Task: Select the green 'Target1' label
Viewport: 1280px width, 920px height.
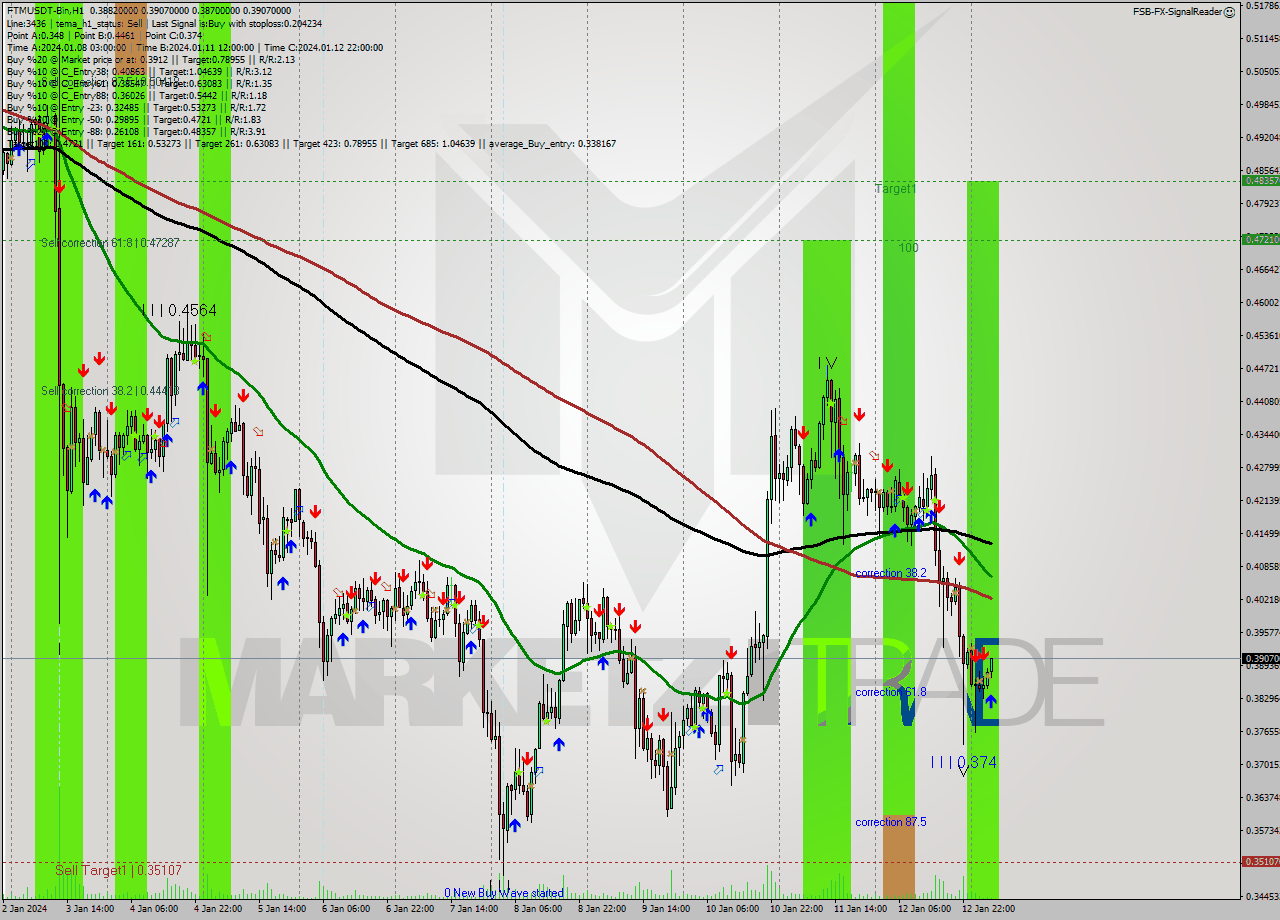Action: click(895, 189)
